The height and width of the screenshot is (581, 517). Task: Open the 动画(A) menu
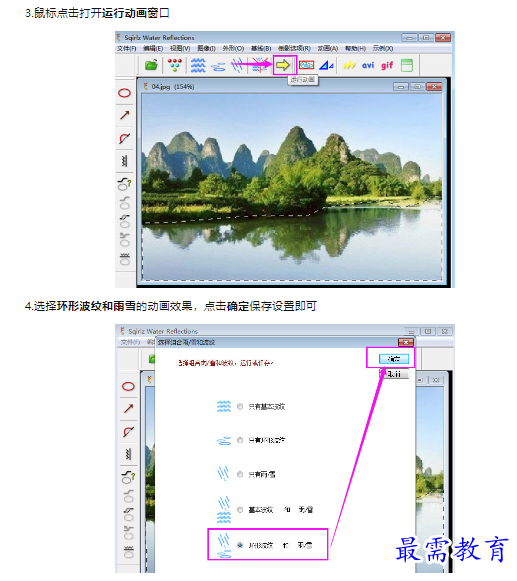pos(328,49)
